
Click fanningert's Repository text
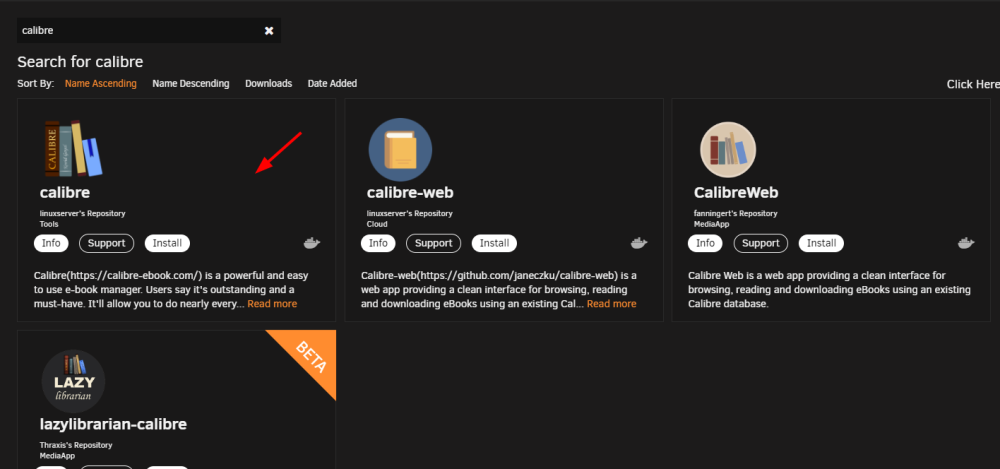click(735, 214)
